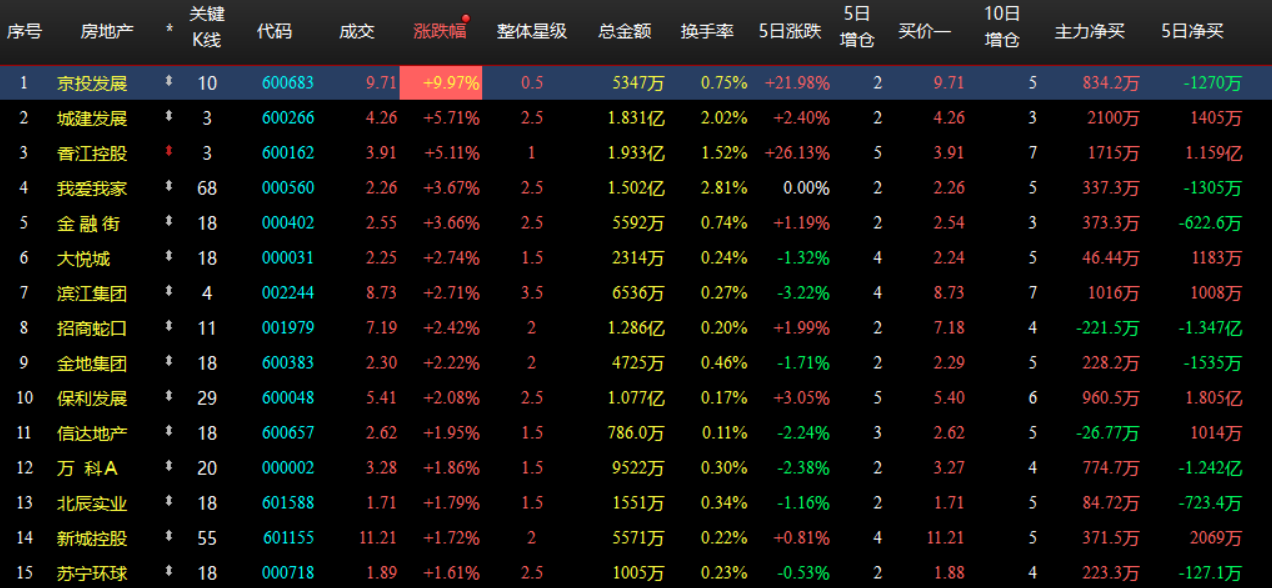Click the asterisk column header
1272x588 pixels.
coord(169,31)
